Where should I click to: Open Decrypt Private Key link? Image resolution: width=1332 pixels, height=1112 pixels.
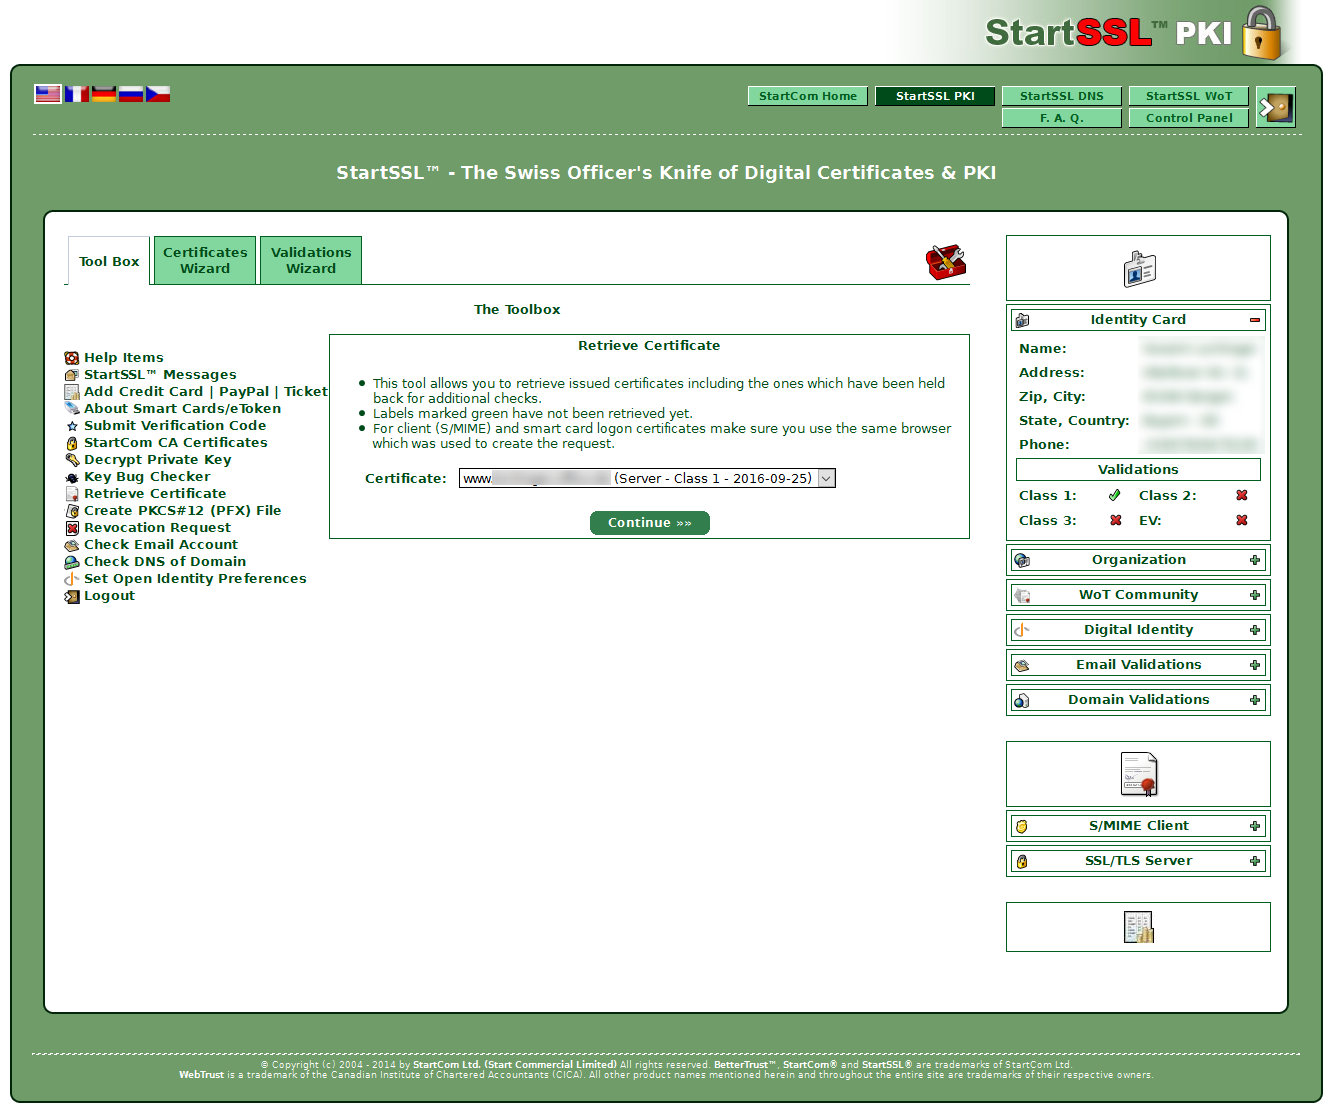(x=158, y=460)
